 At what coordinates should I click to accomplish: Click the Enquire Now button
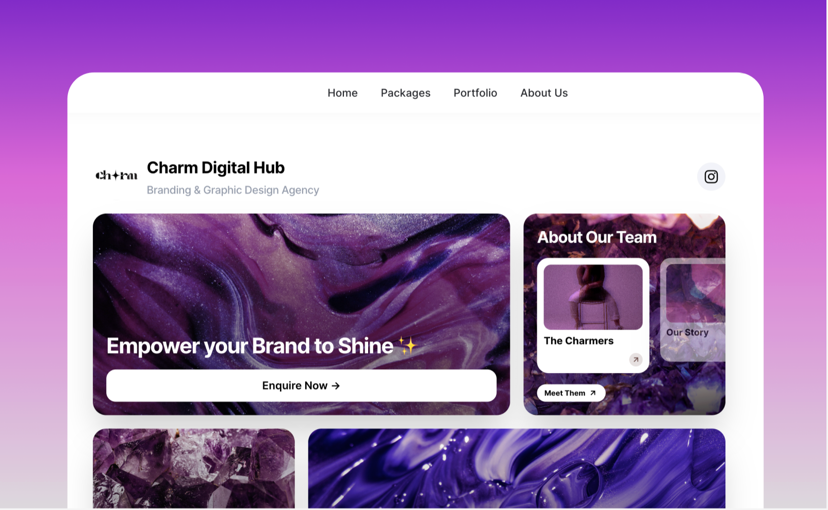point(301,385)
